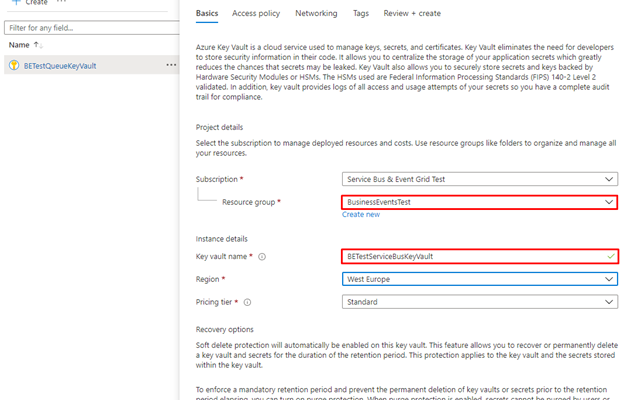Viewport: 624px width, 400px height.
Task: Go to Review + create tab
Action: point(412,14)
